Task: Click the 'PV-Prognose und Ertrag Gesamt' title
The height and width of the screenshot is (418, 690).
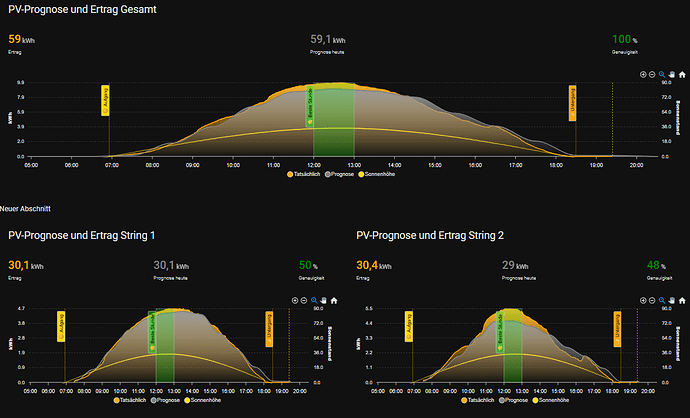Action: pyautogui.click(x=82, y=9)
